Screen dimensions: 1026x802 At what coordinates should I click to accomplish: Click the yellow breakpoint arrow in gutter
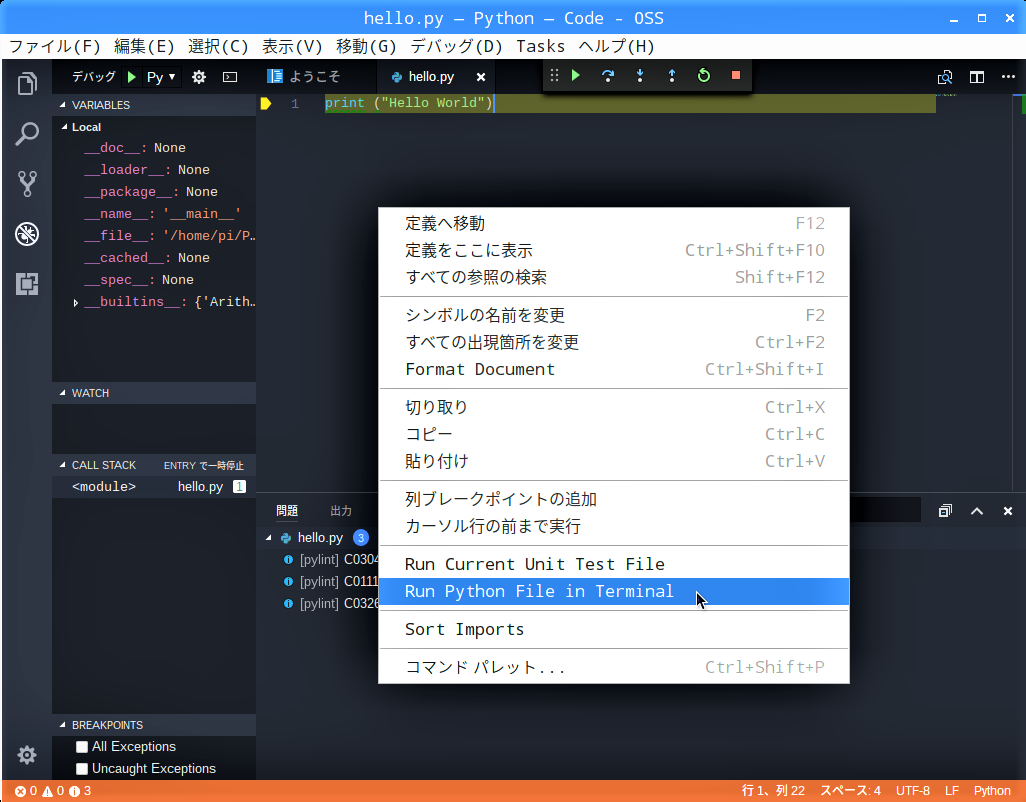266,103
